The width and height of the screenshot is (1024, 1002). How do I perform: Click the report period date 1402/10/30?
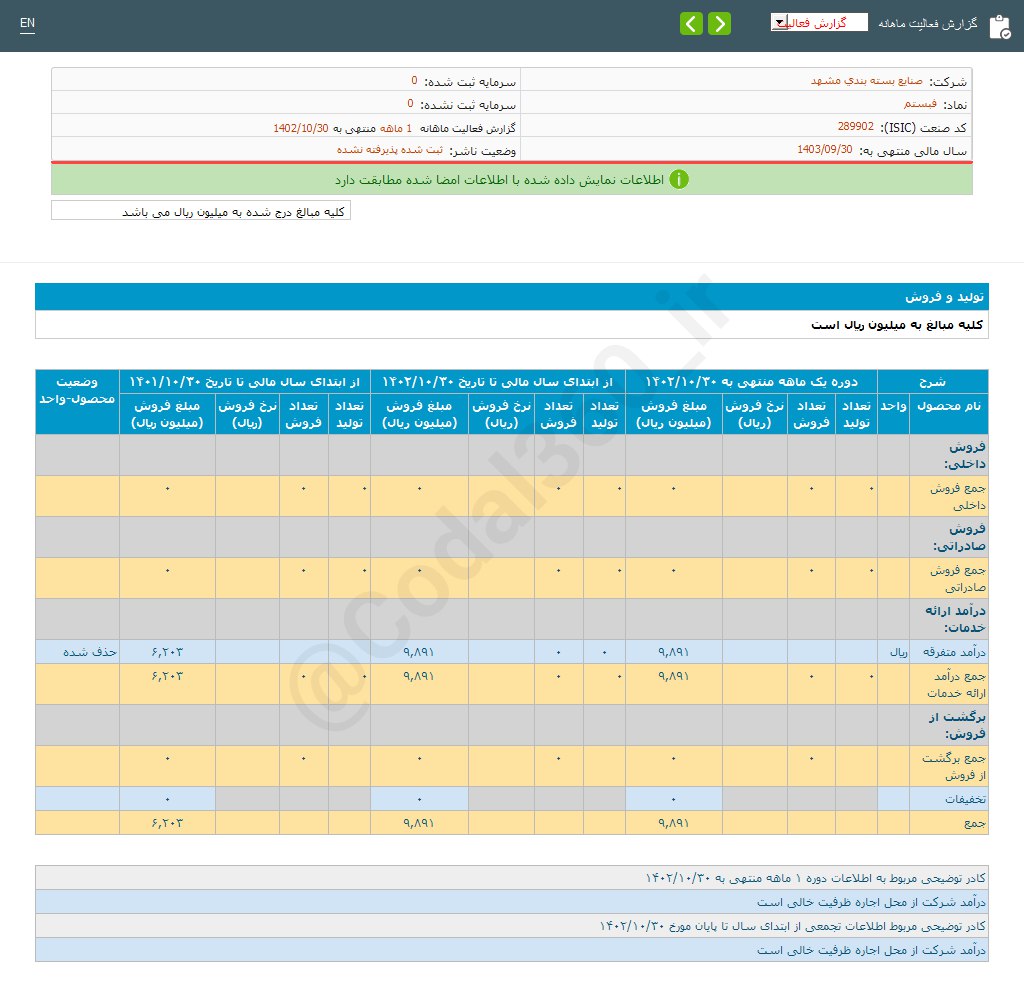click(301, 128)
